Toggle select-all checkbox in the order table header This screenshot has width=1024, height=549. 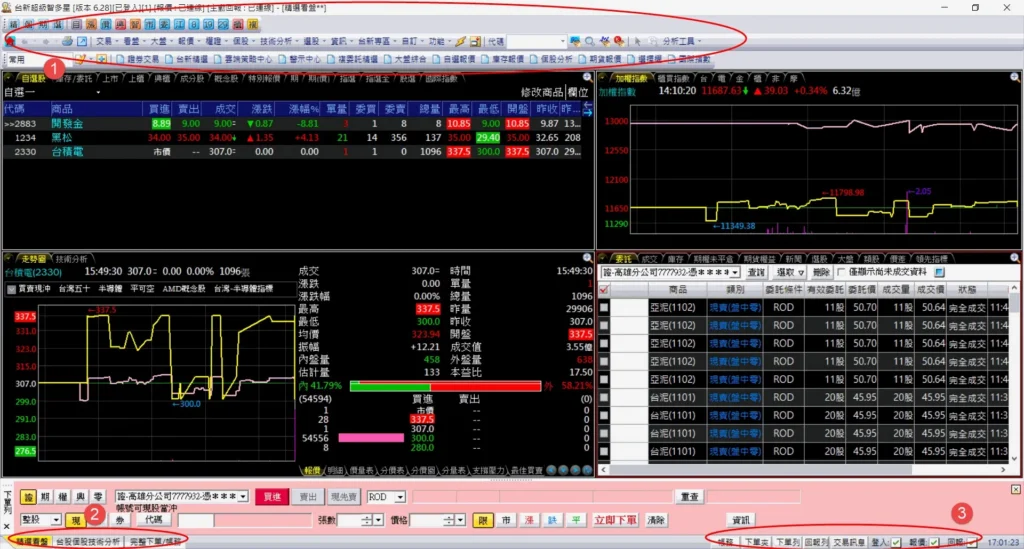603,289
